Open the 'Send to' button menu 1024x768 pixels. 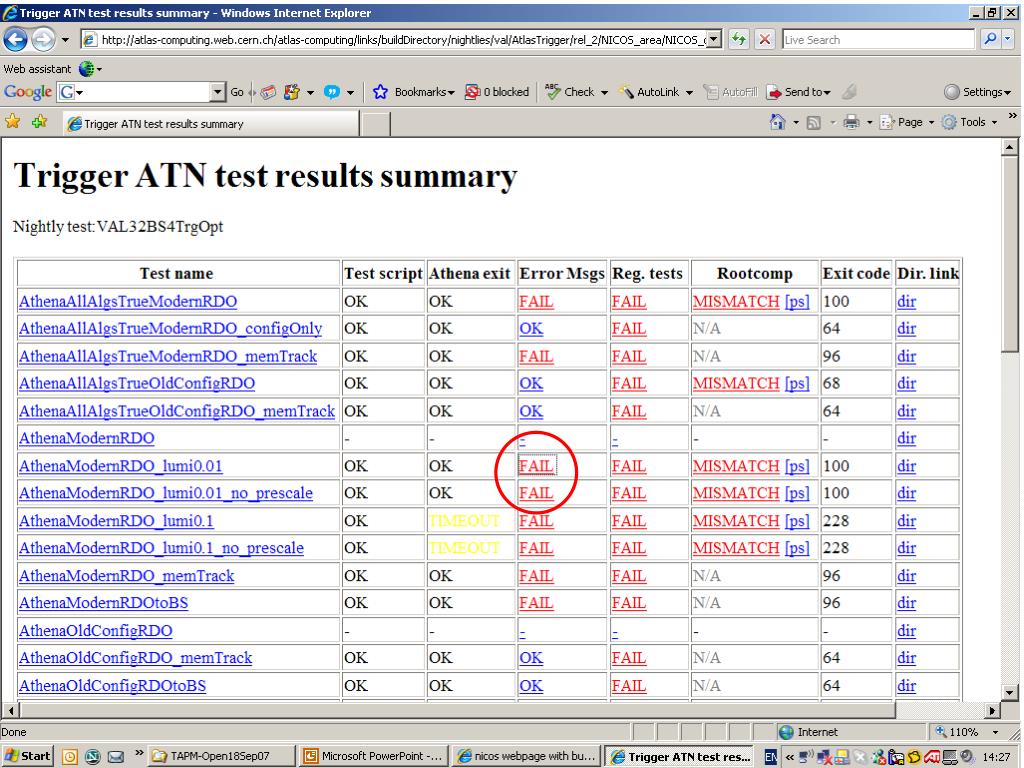click(799, 92)
